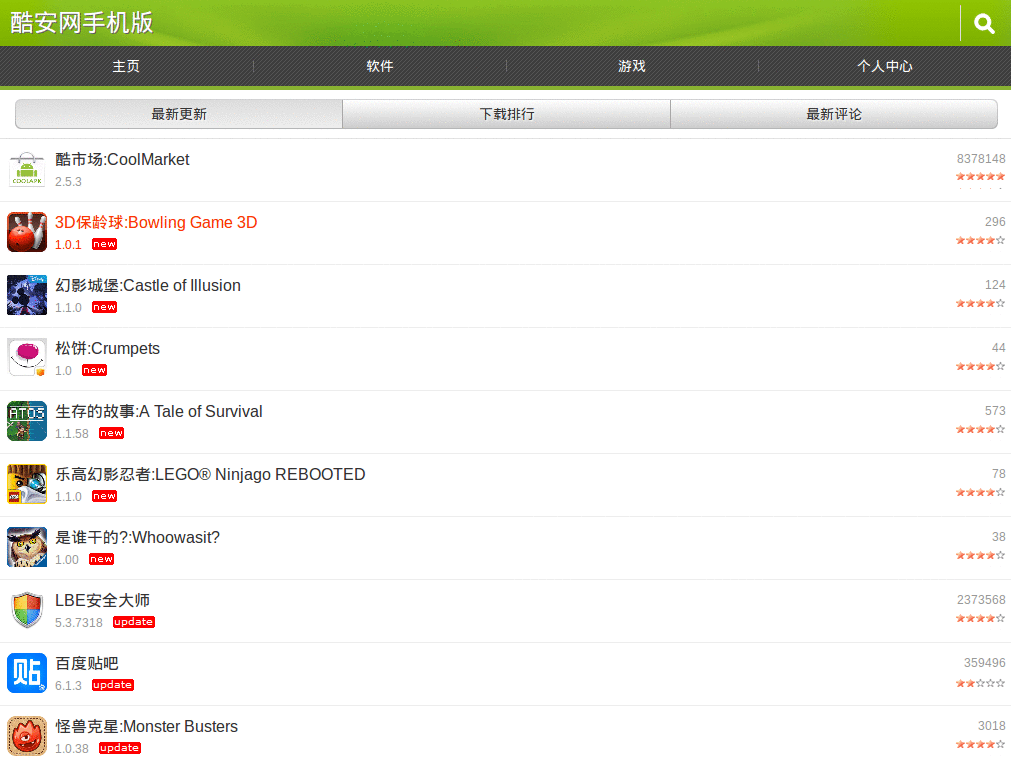Open the 个人中心 nav tab

click(885, 66)
